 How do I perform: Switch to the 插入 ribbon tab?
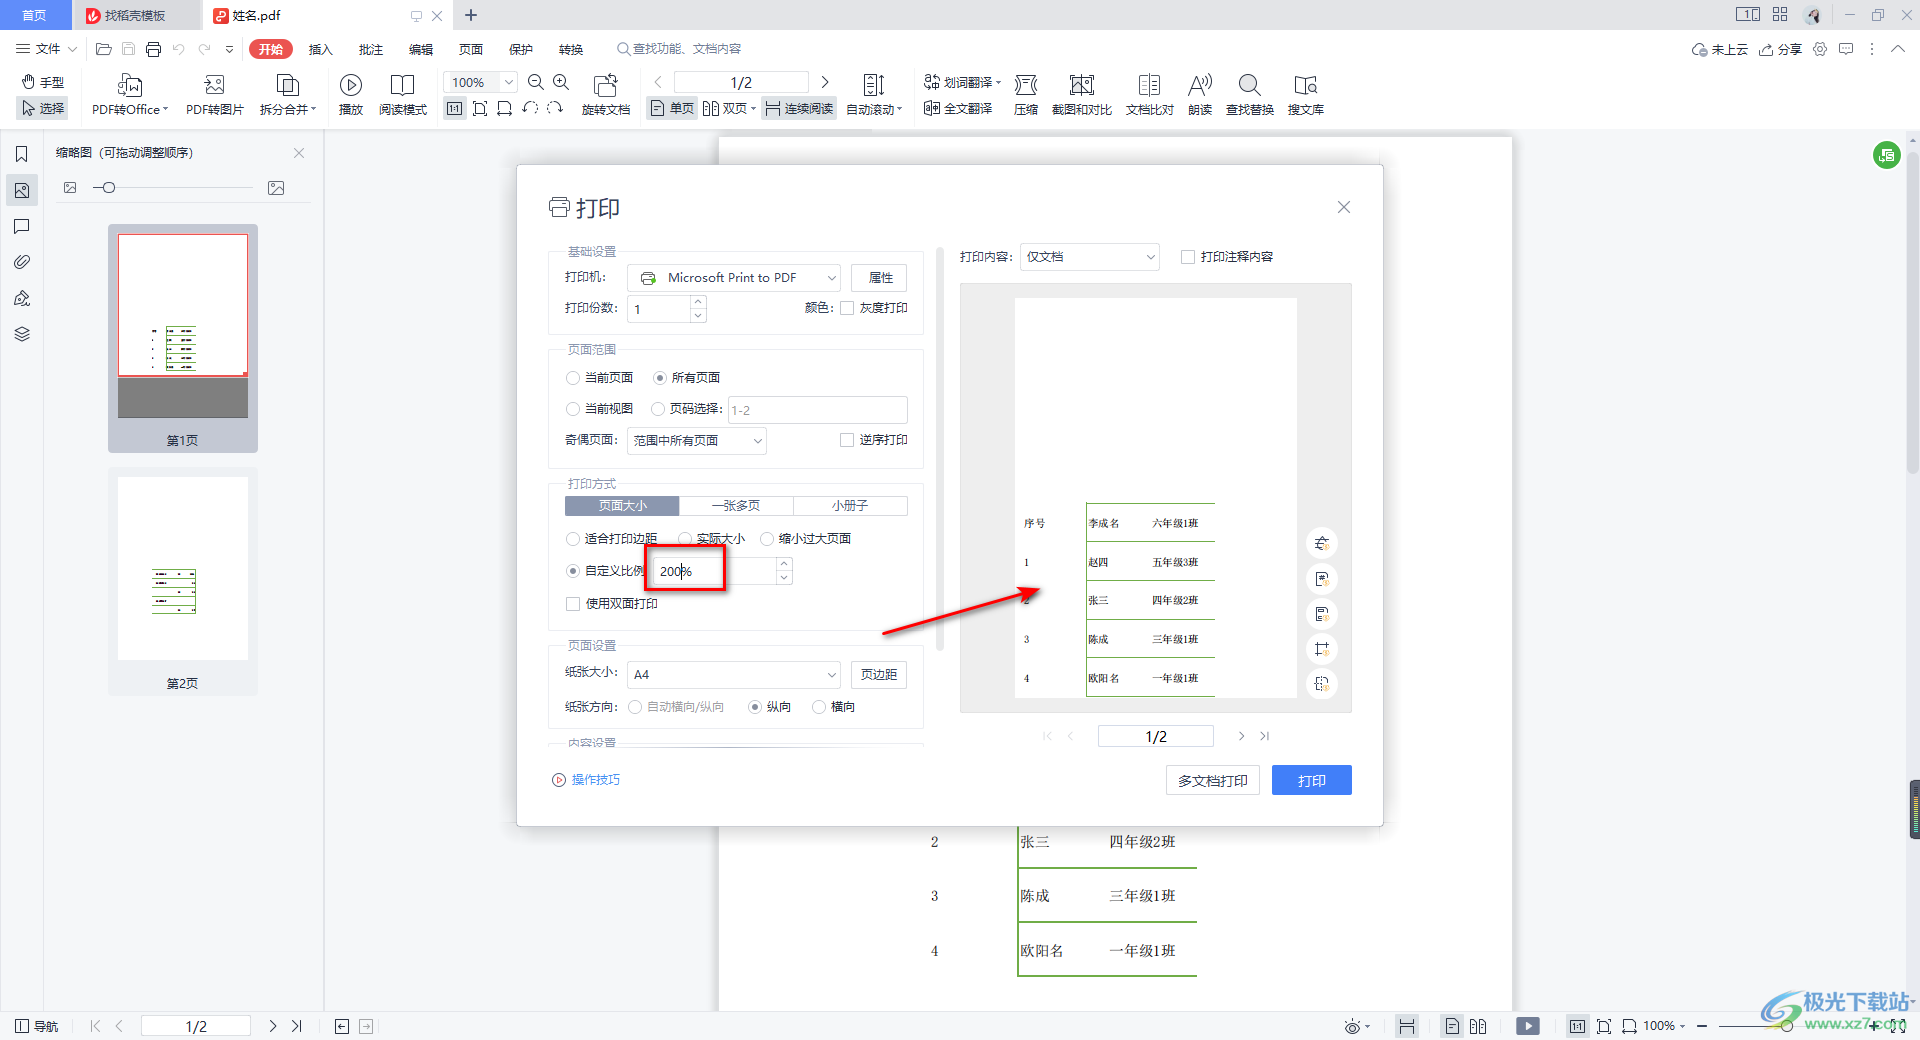[320, 49]
